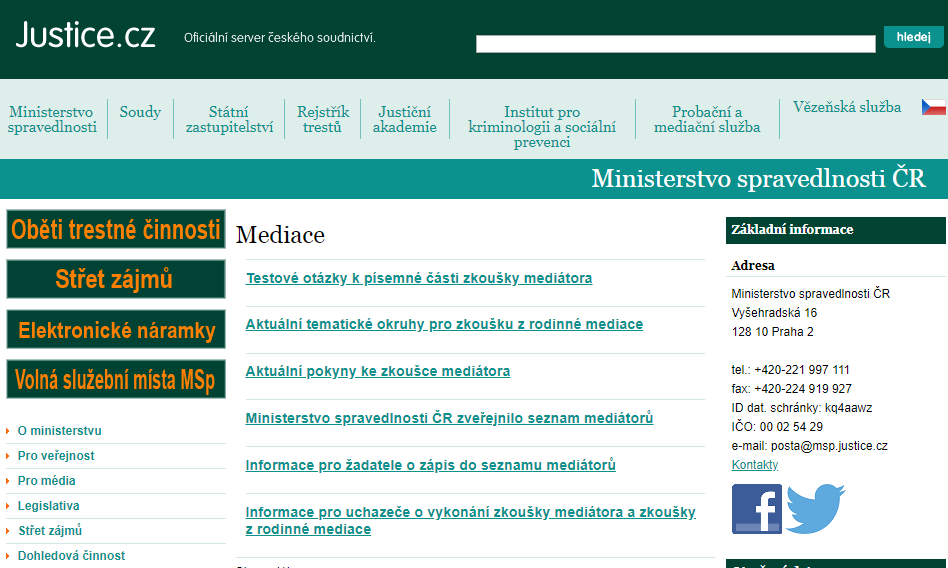Open Soudy nav item
This screenshot has height=568, width=948.
[140, 112]
